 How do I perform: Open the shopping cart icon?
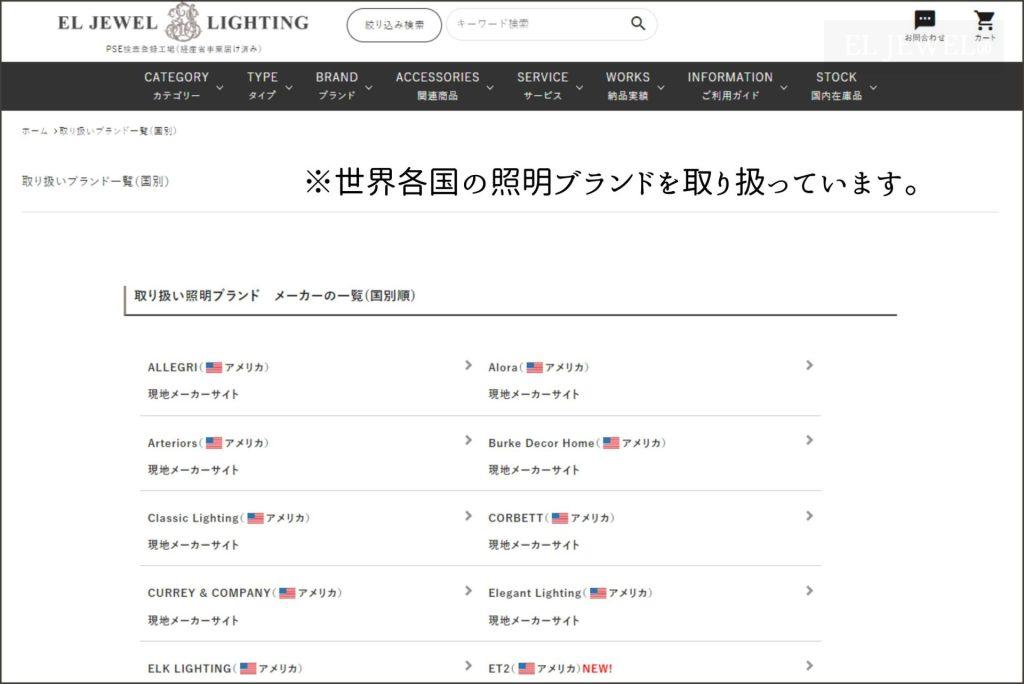[984, 22]
